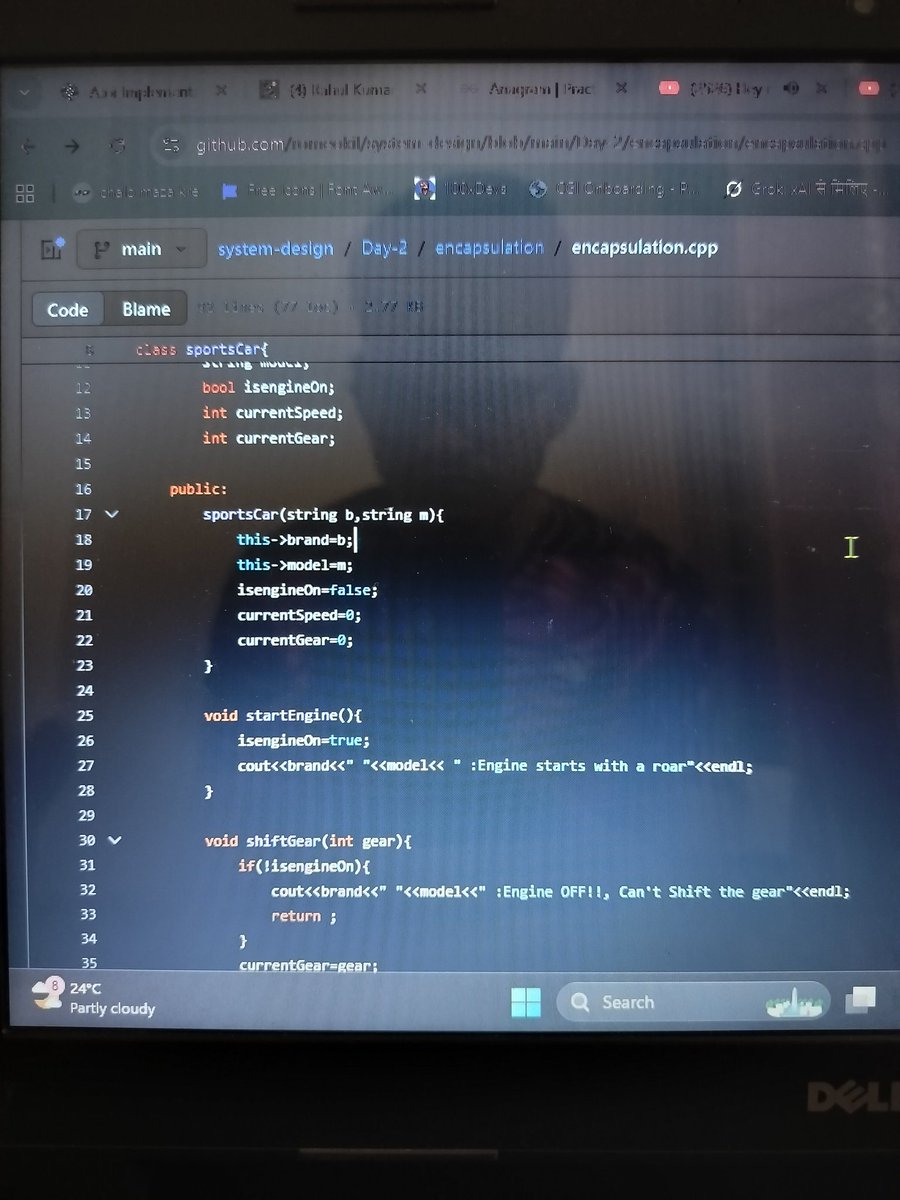Select the Code view tab
The height and width of the screenshot is (1200, 900).
[68, 310]
